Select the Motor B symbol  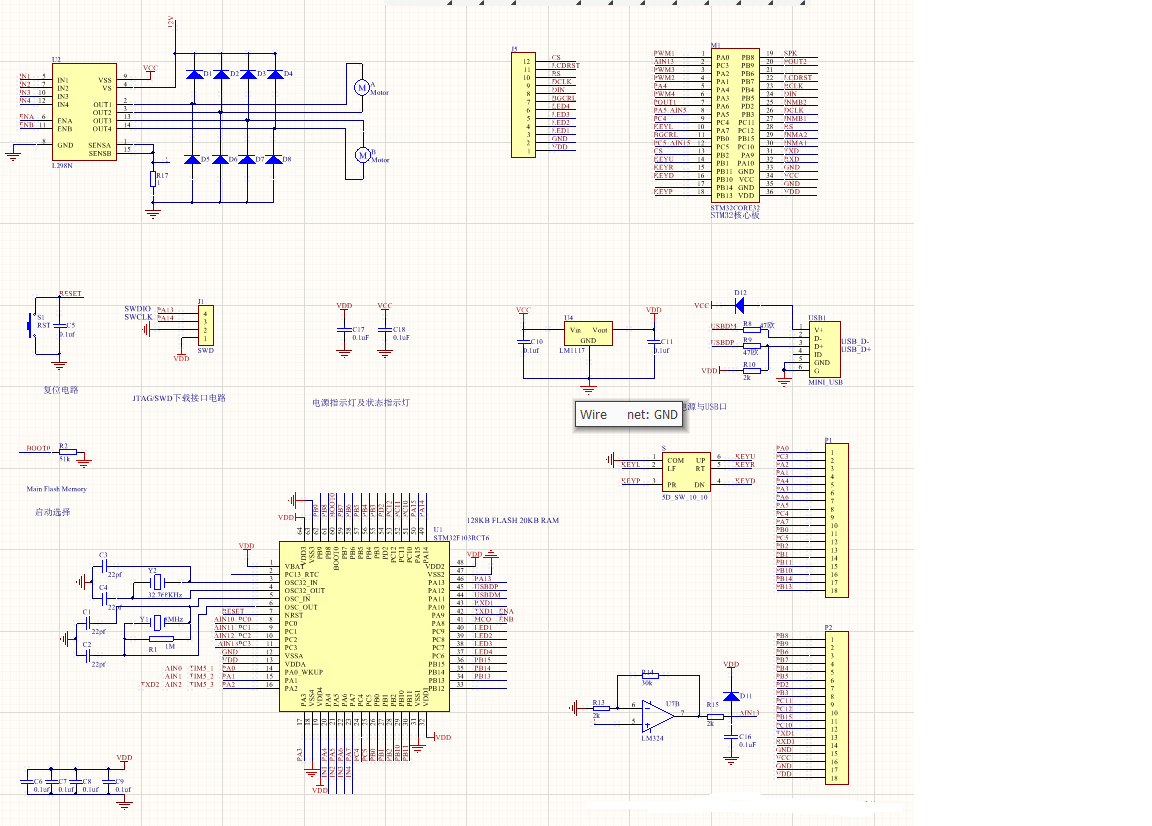click(x=362, y=155)
